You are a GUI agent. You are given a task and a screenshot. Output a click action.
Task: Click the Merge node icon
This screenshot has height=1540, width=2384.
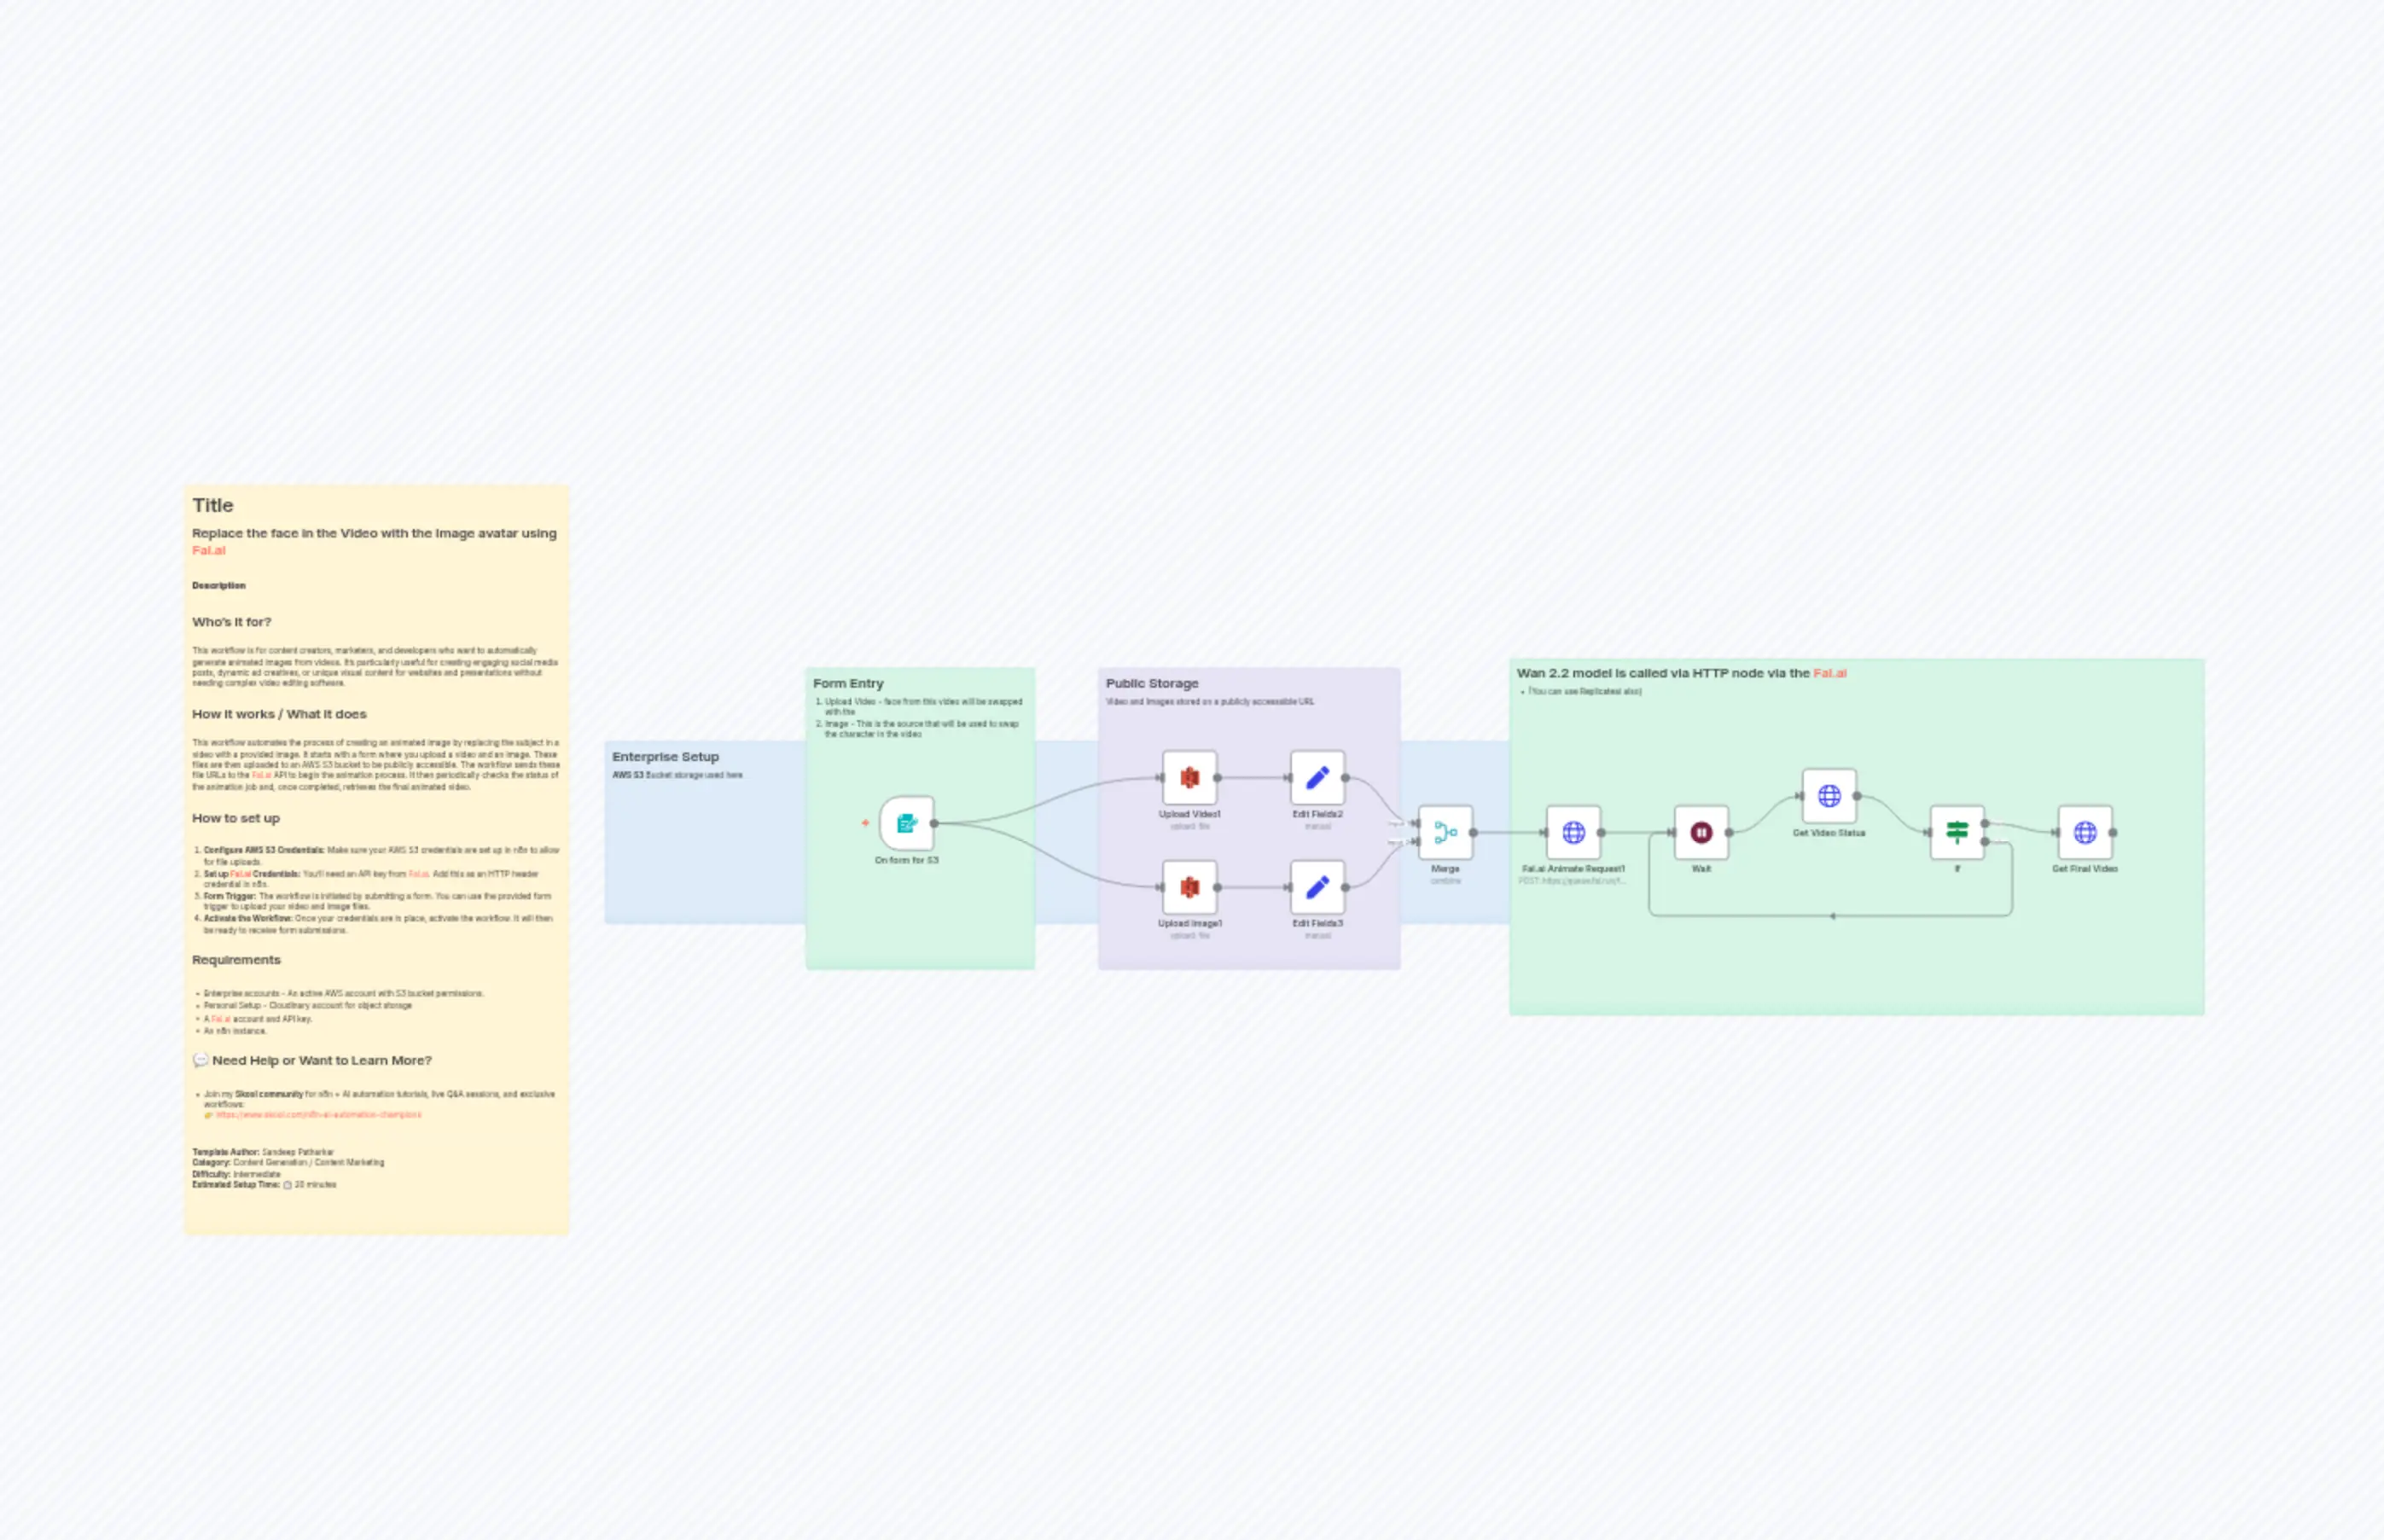tap(1445, 832)
